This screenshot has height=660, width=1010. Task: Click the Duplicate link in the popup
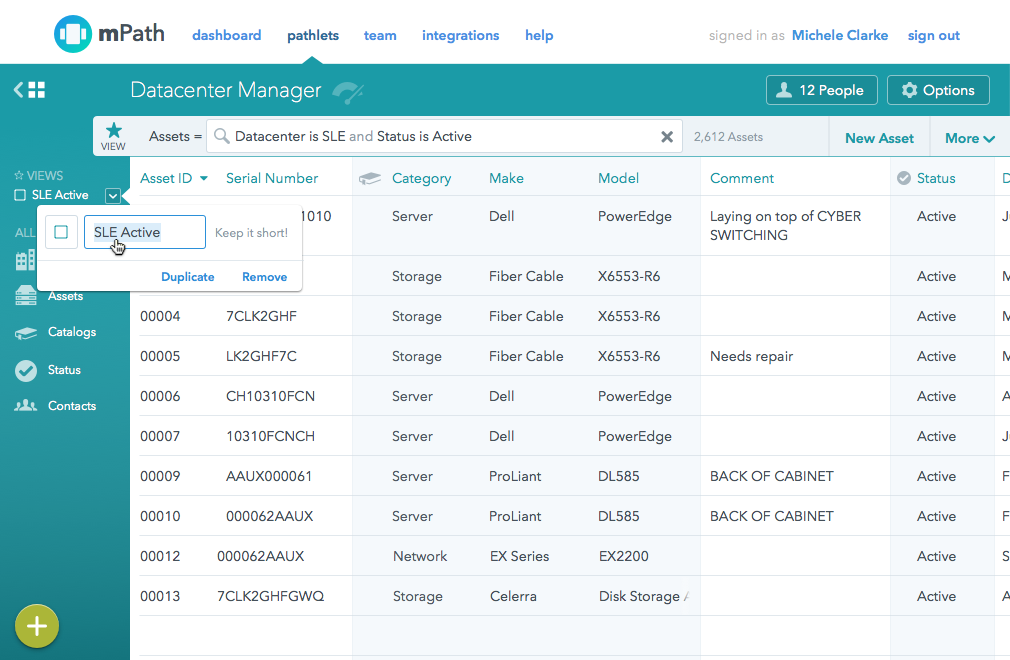coord(188,277)
